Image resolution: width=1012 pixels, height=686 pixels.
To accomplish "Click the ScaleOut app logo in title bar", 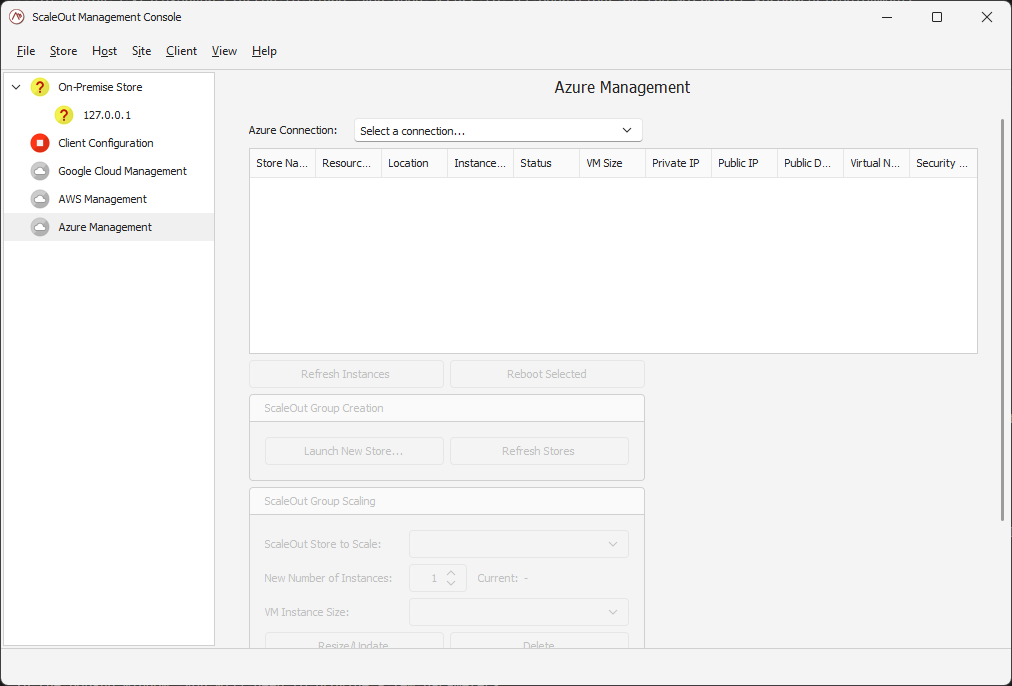I will point(17,17).
